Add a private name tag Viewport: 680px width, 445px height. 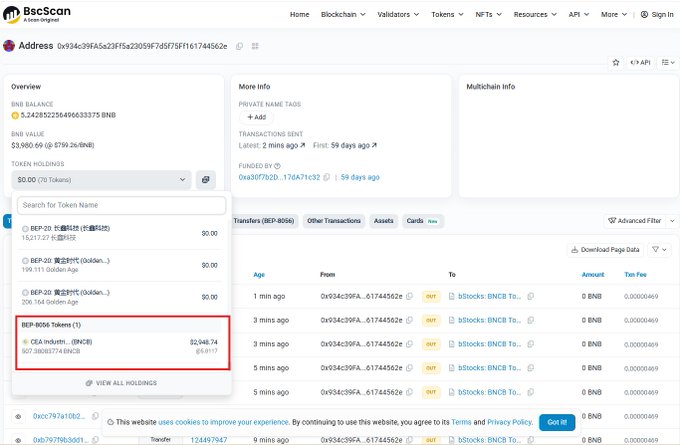click(256, 117)
